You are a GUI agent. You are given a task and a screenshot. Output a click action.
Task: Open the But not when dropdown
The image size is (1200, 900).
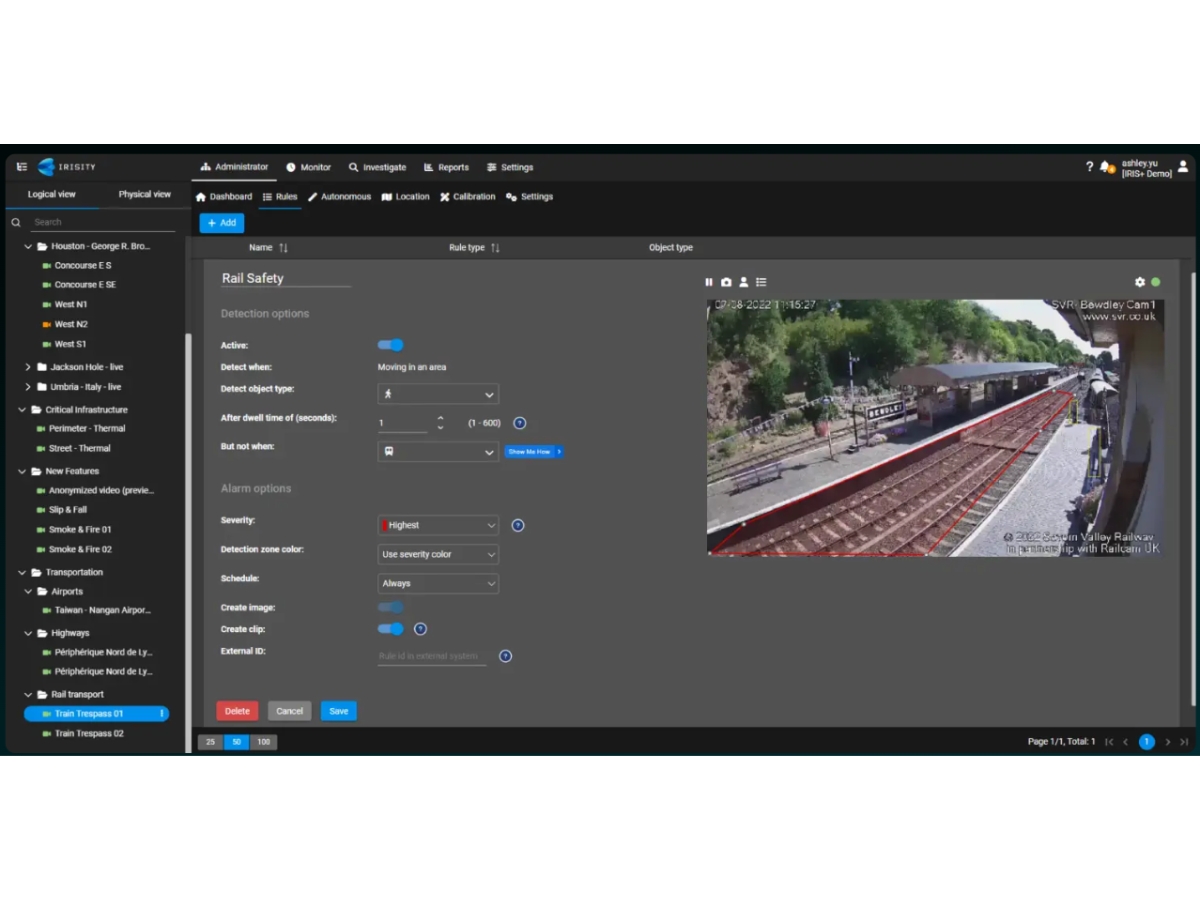438,452
